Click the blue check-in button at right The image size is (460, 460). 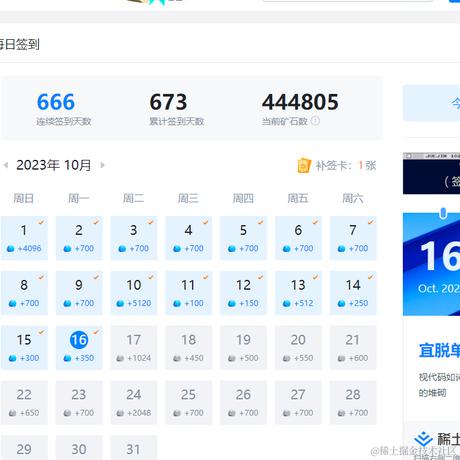tap(431, 103)
